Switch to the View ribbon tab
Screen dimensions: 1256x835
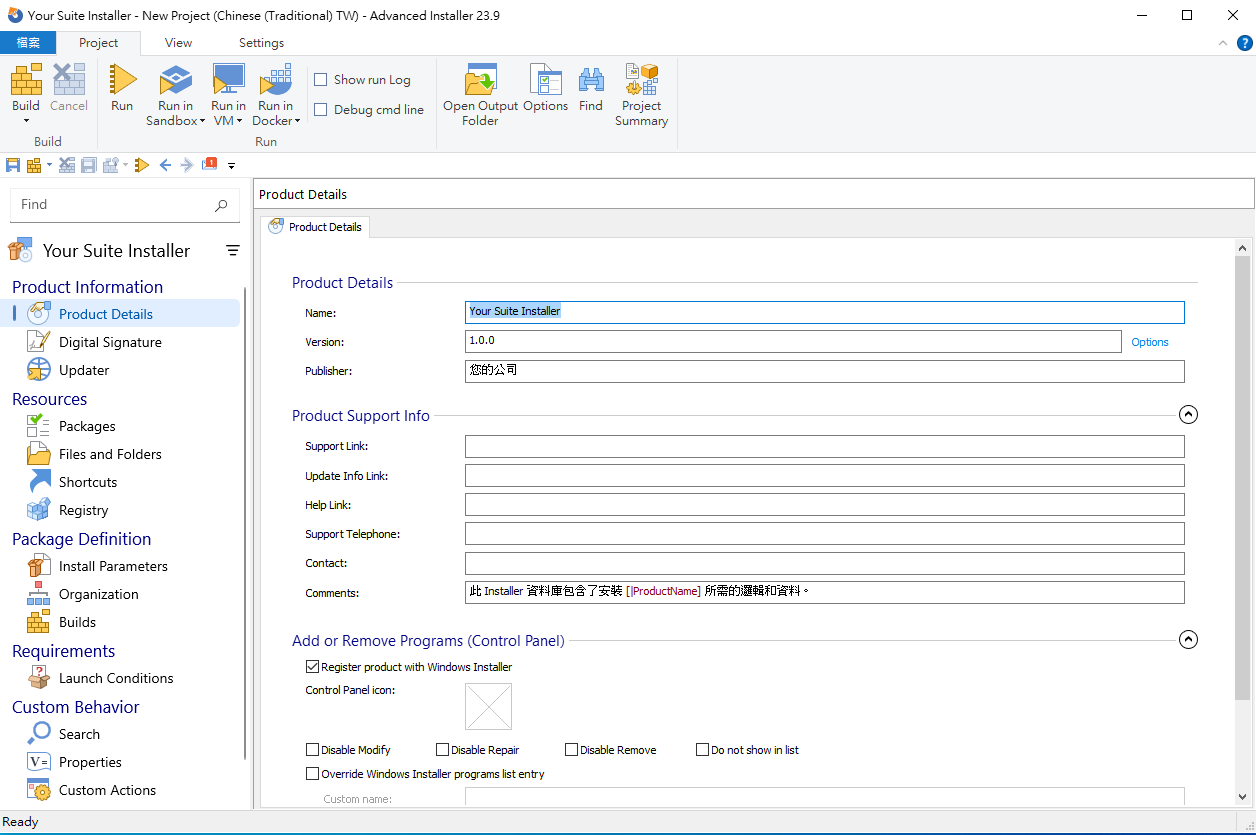click(178, 43)
